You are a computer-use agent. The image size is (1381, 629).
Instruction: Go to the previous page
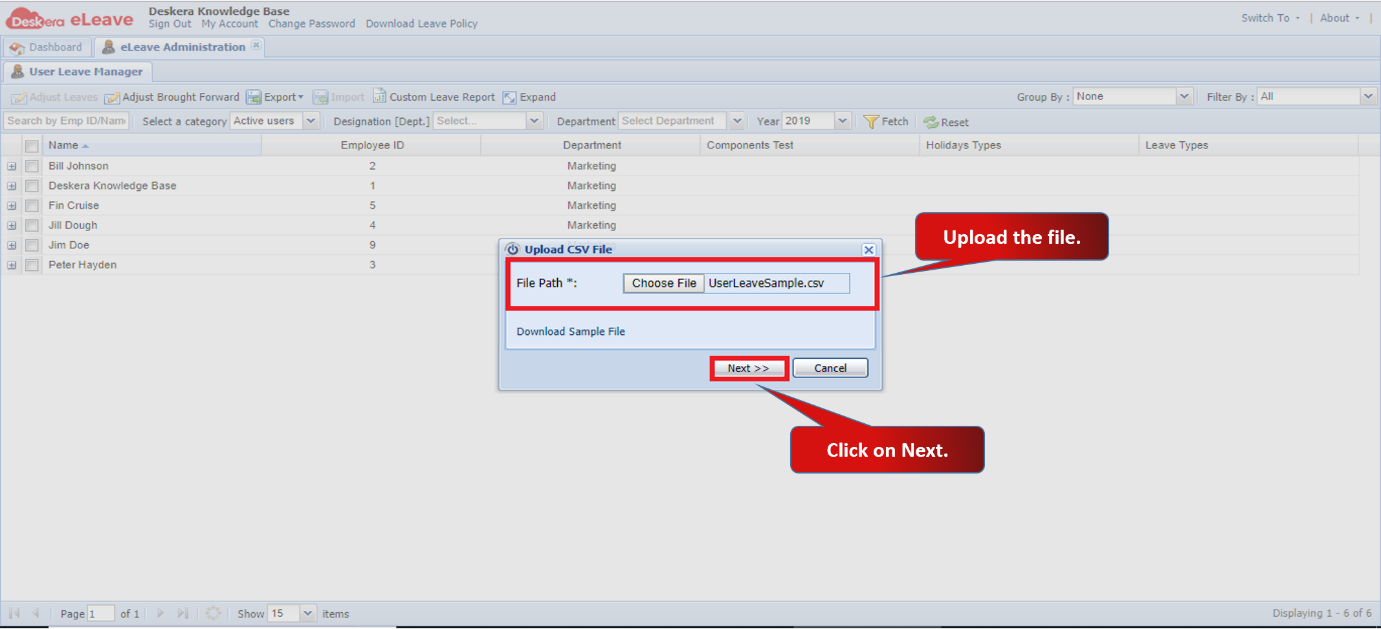click(36, 613)
